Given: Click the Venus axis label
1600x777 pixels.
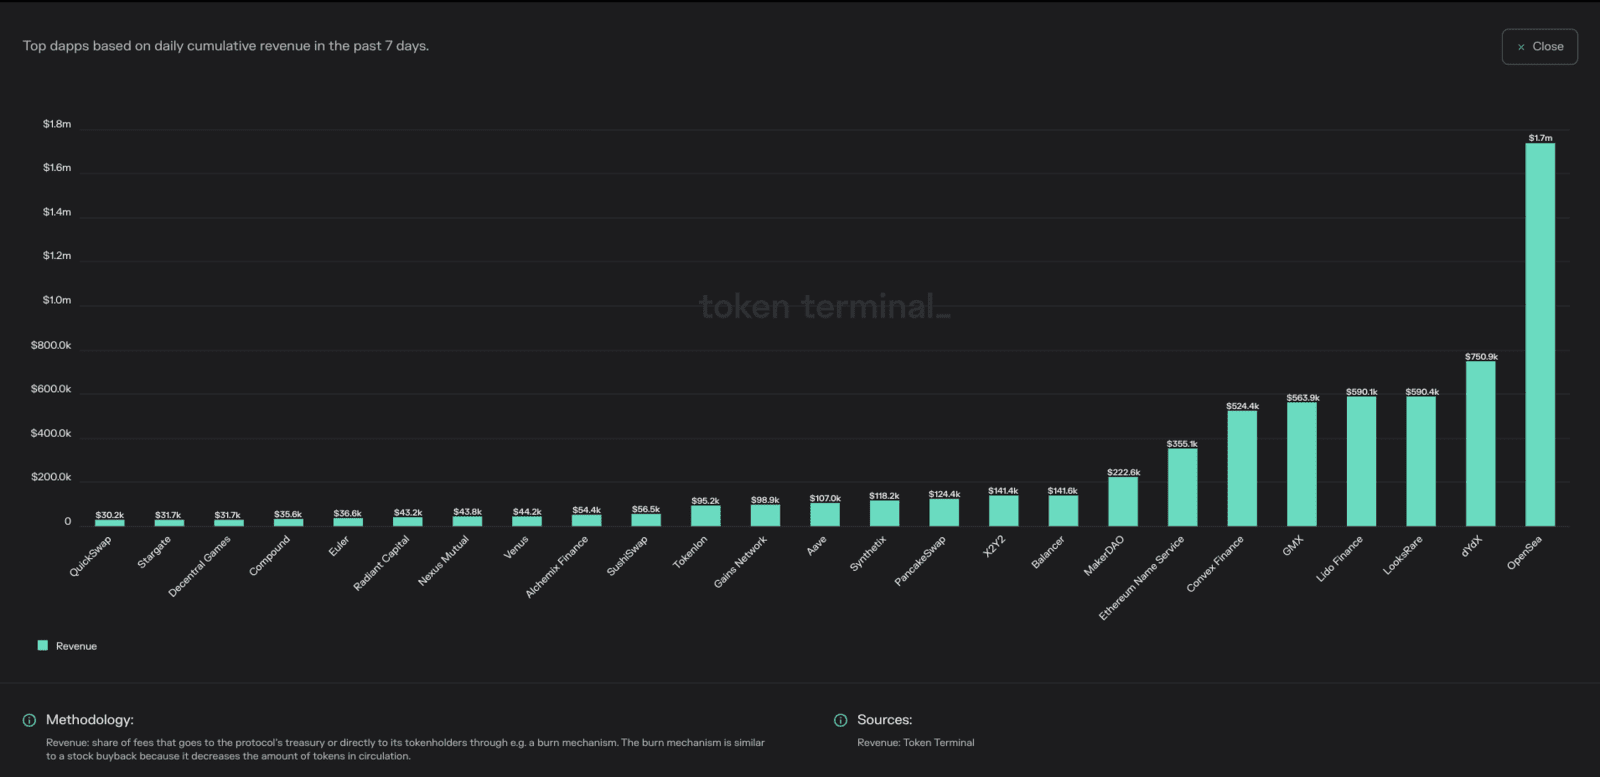Looking at the screenshot, I should (x=516, y=547).
